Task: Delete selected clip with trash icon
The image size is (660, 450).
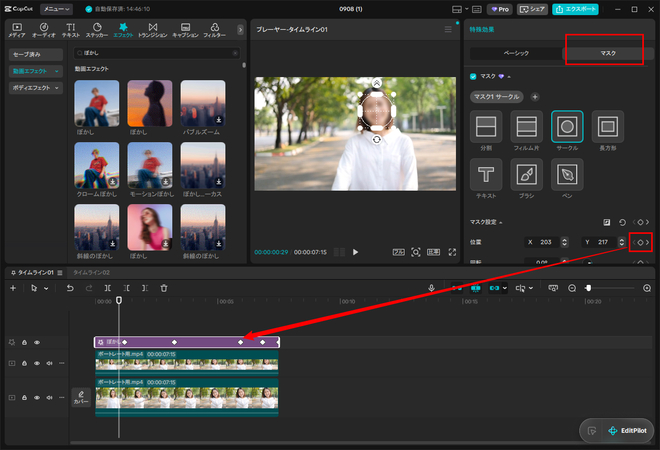Action: [164, 288]
